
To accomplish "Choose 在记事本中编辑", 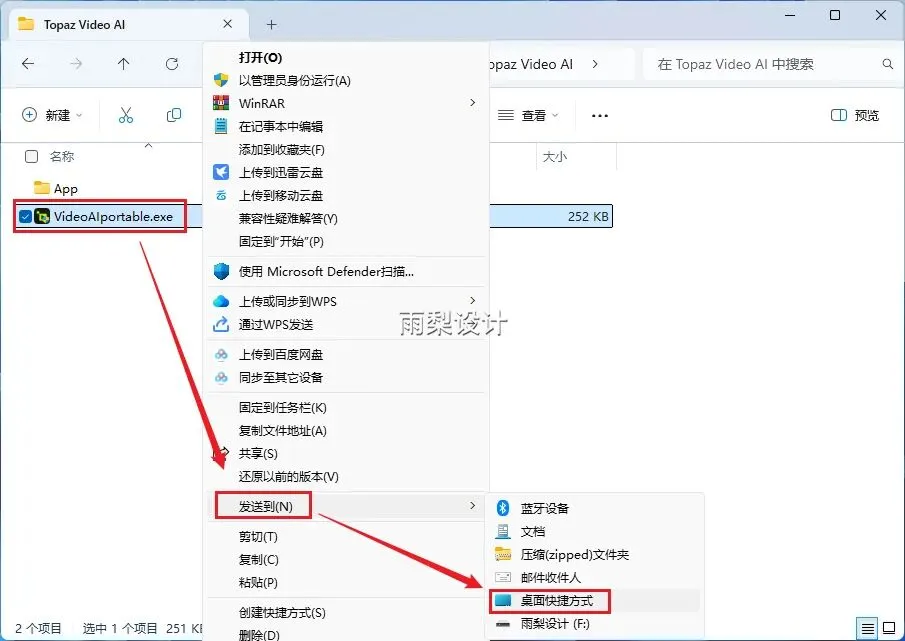I will (x=346, y=126).
